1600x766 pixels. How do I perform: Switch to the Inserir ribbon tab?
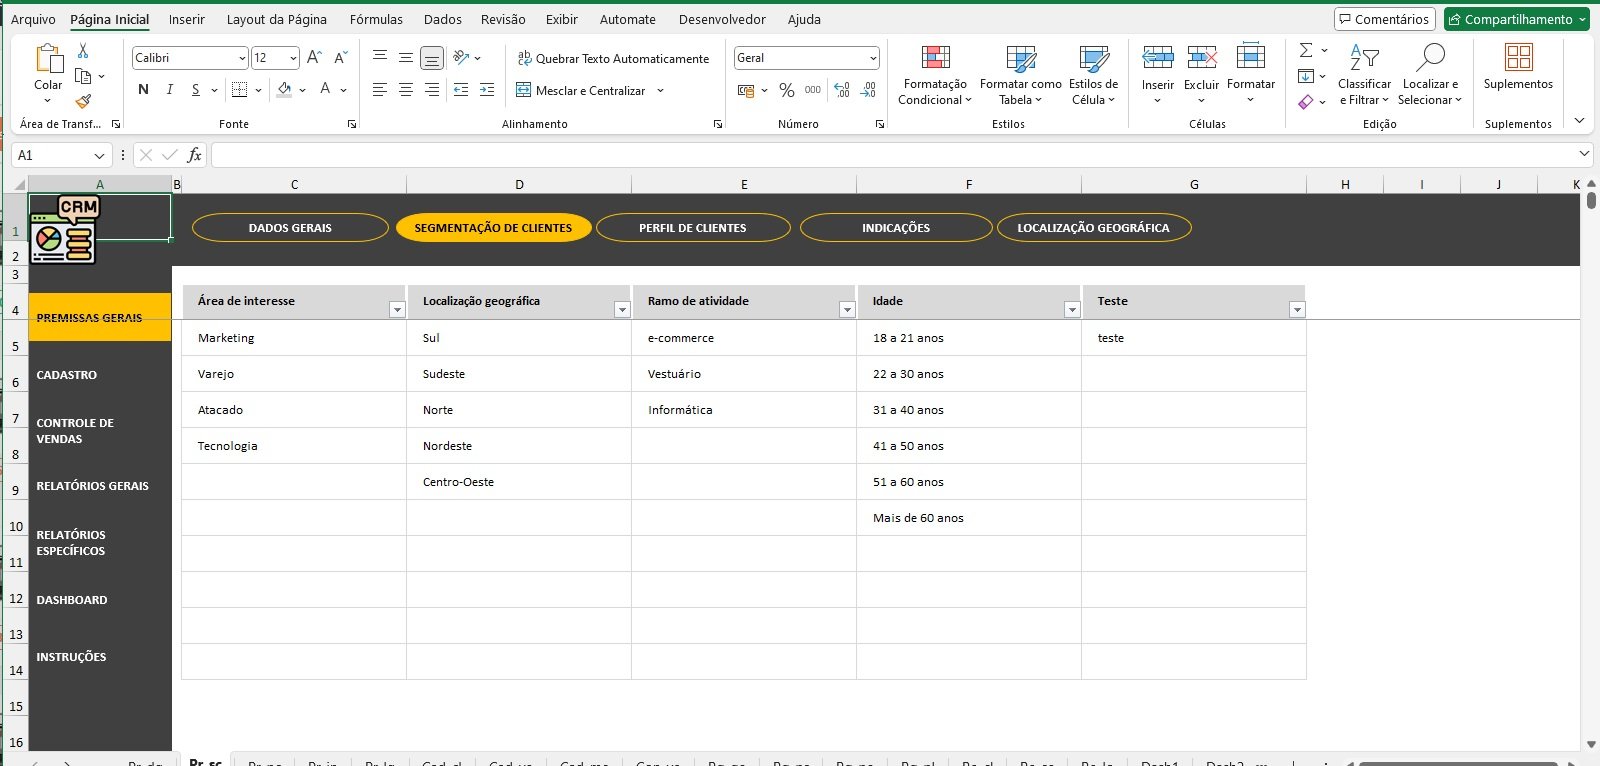point(186,19)
